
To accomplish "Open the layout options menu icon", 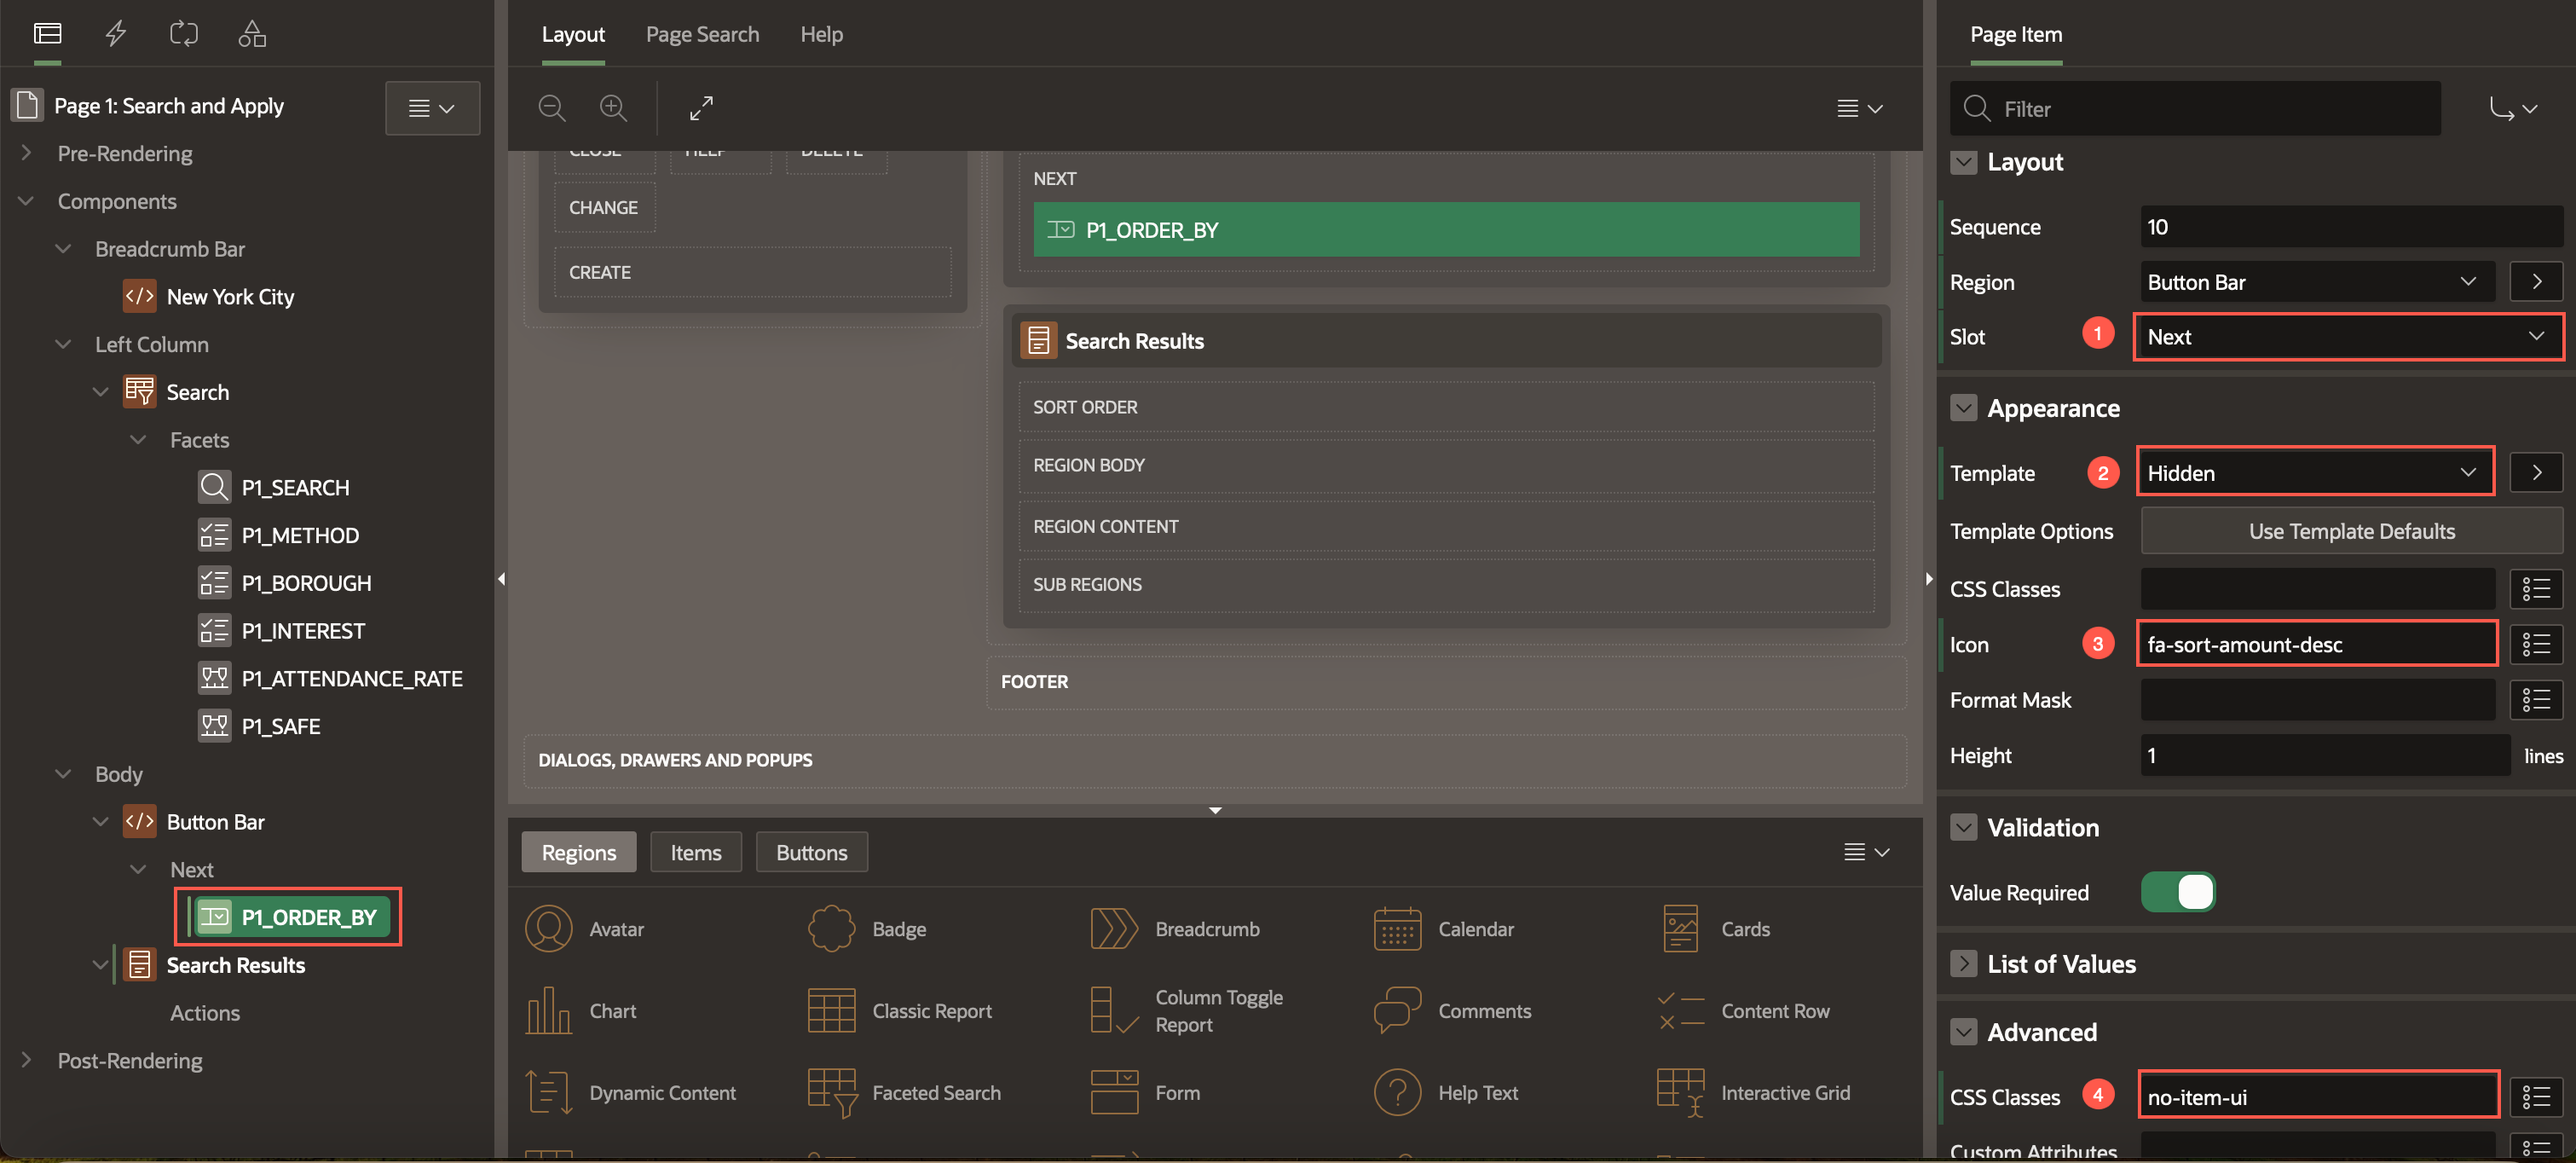I will coord(1859,108).
